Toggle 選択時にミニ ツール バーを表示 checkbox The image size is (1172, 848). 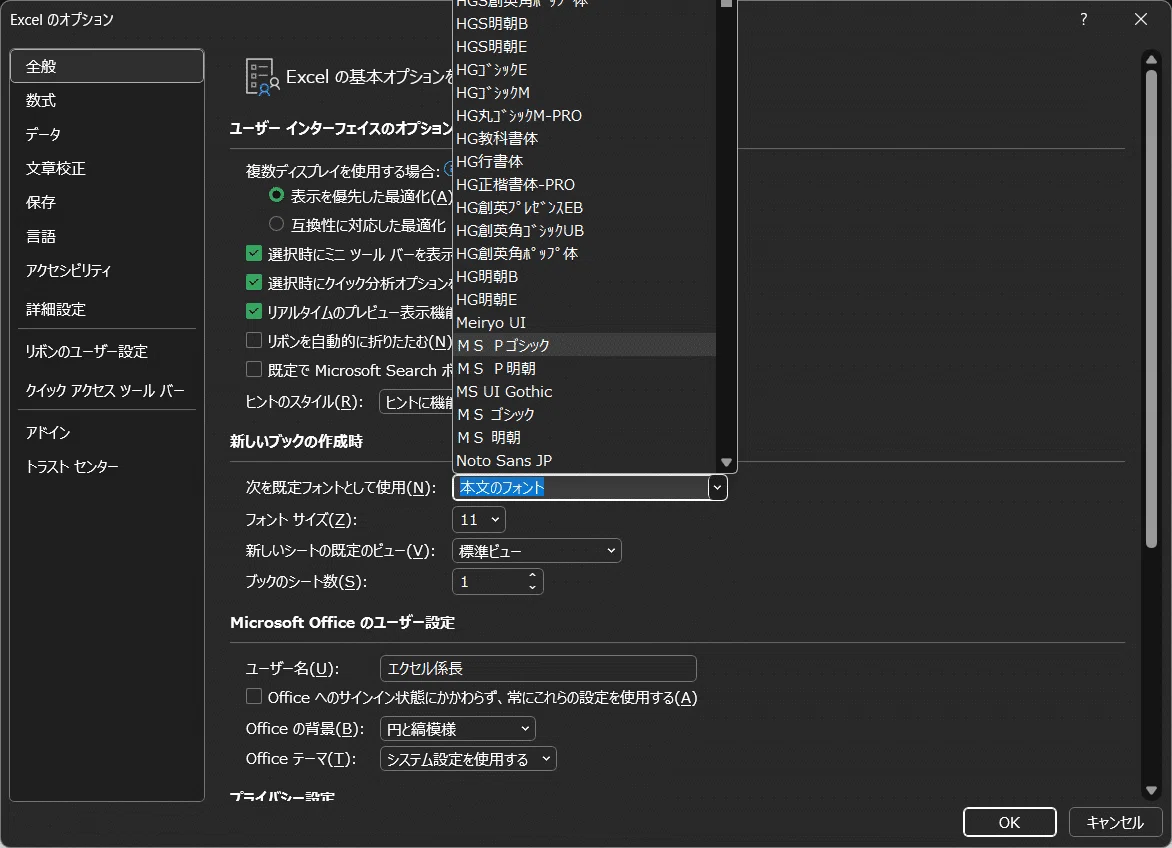click(x=254, y=253)
